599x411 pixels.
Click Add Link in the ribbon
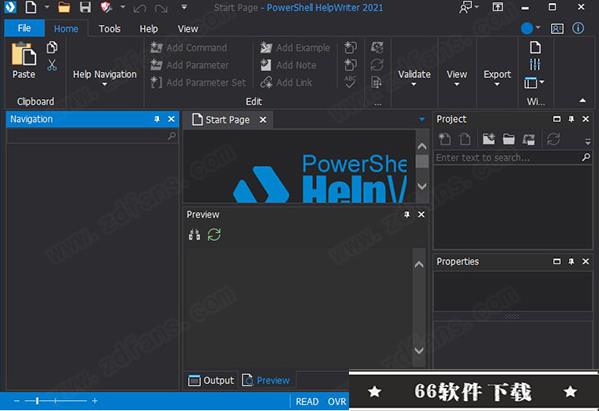(x=286, y=83)
